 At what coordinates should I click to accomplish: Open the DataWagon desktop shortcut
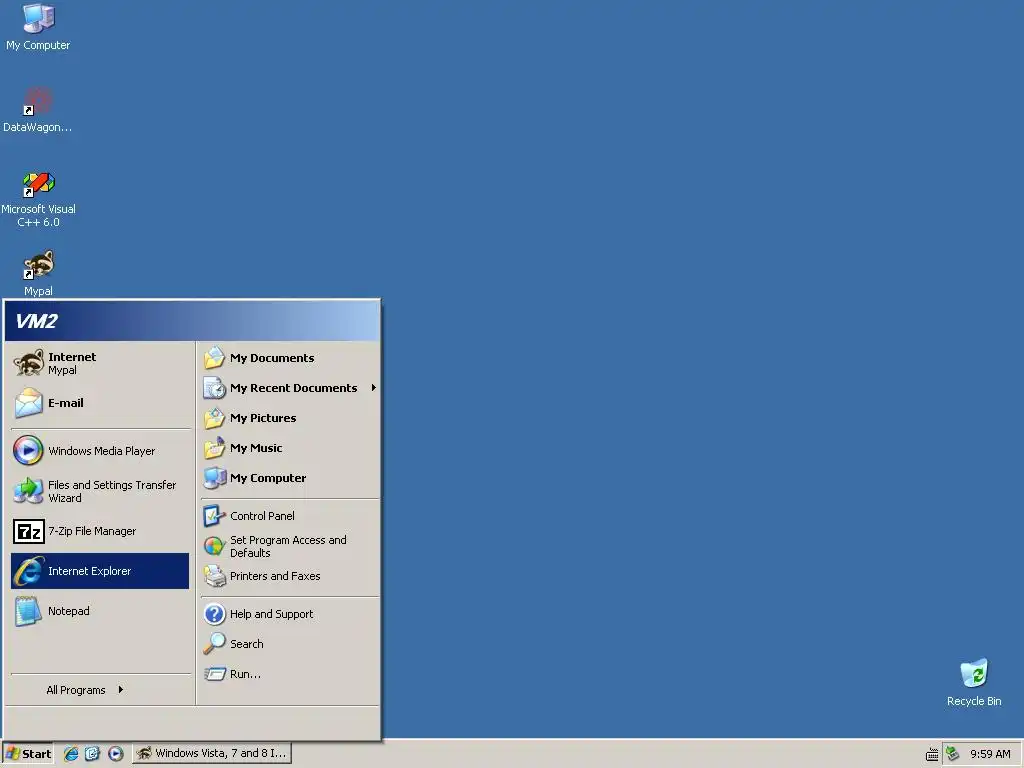point(38,110)
